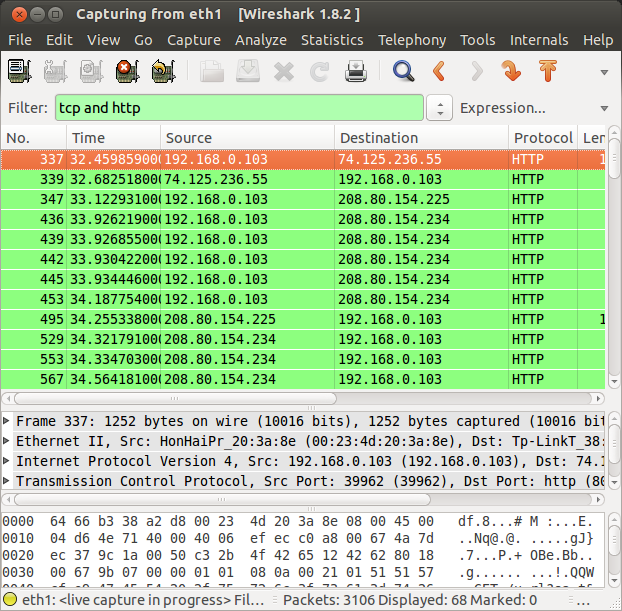Open the capture interfaces list icon
The height and width of the screenshot is (611, 622).
(x=19, y=71)
